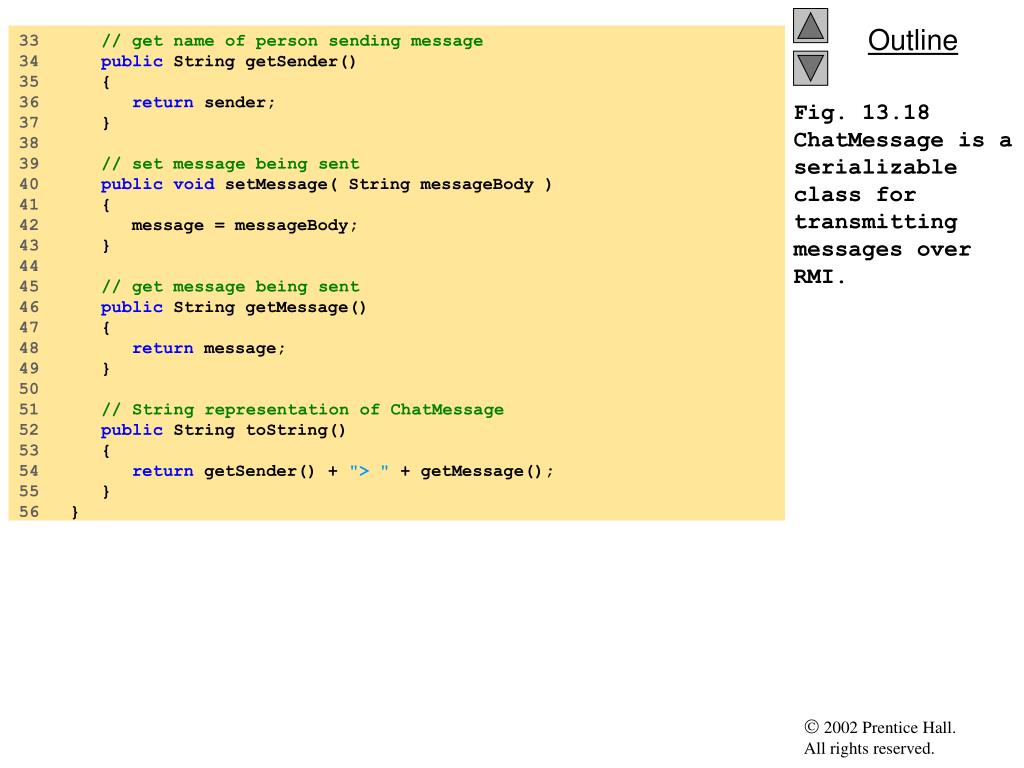
Task: Click the down arrow navigation icon
Action: (810, 69)
